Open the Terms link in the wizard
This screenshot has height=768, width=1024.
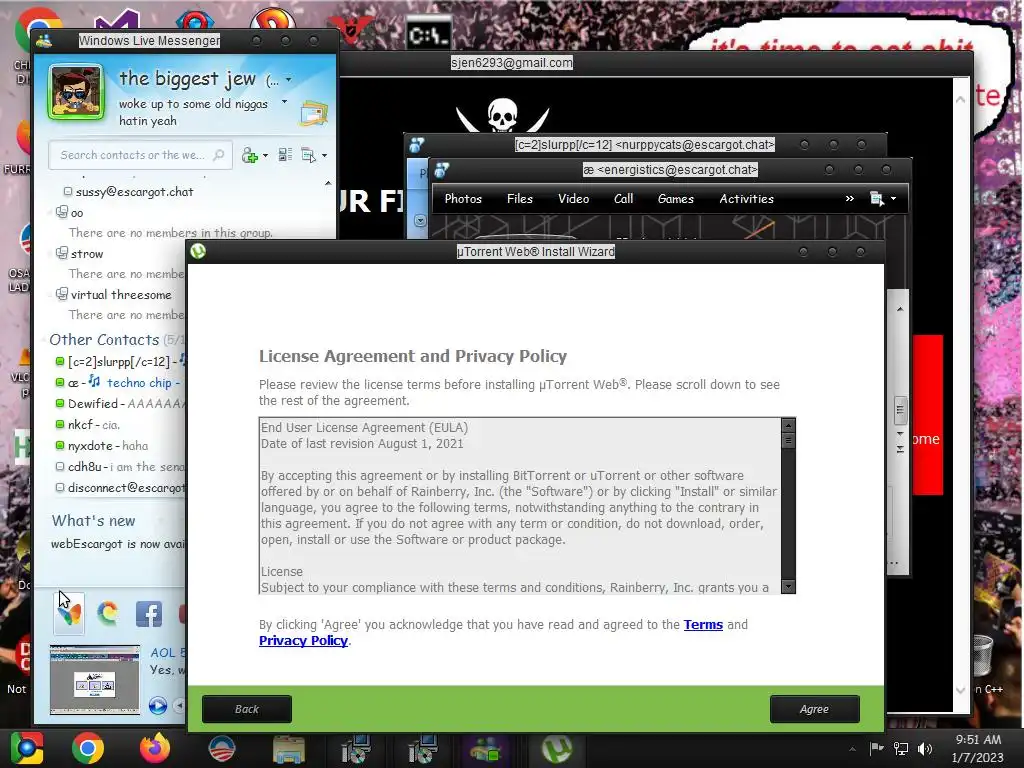click(x=703, y=625)
